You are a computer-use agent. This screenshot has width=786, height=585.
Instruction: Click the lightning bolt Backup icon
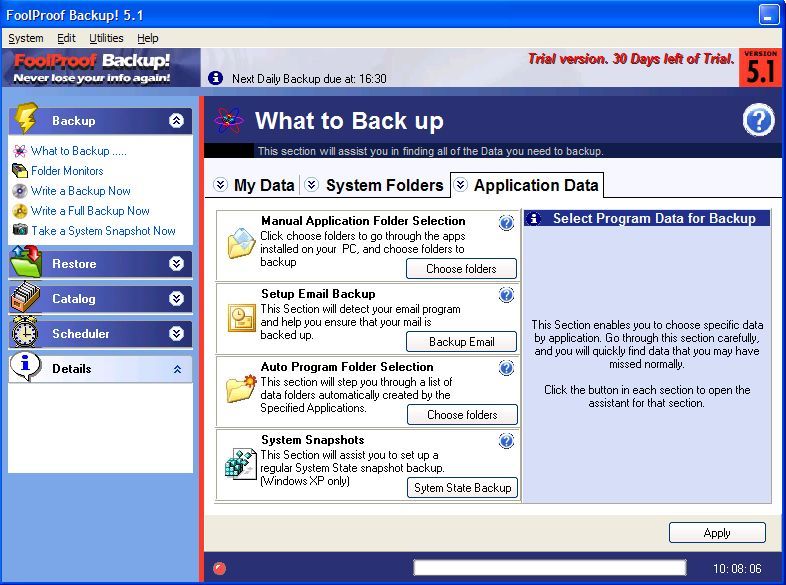[x=26, y=118]
